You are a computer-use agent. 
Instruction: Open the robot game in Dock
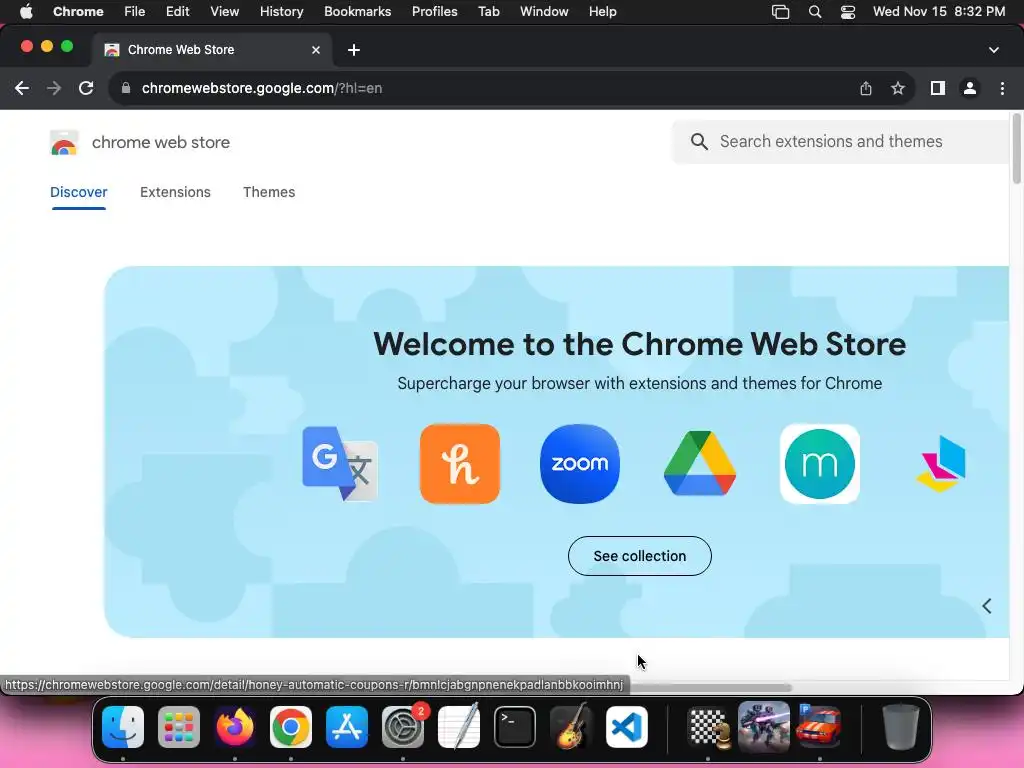[x=763, y=727]
